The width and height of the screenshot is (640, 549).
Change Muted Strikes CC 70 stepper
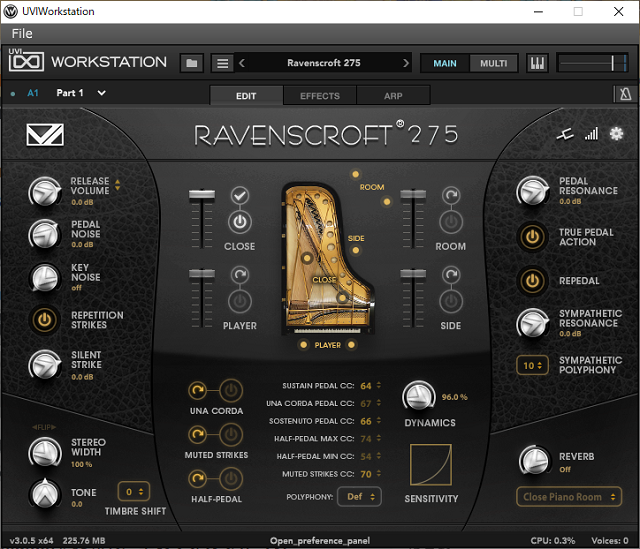[x=379, y=473]
